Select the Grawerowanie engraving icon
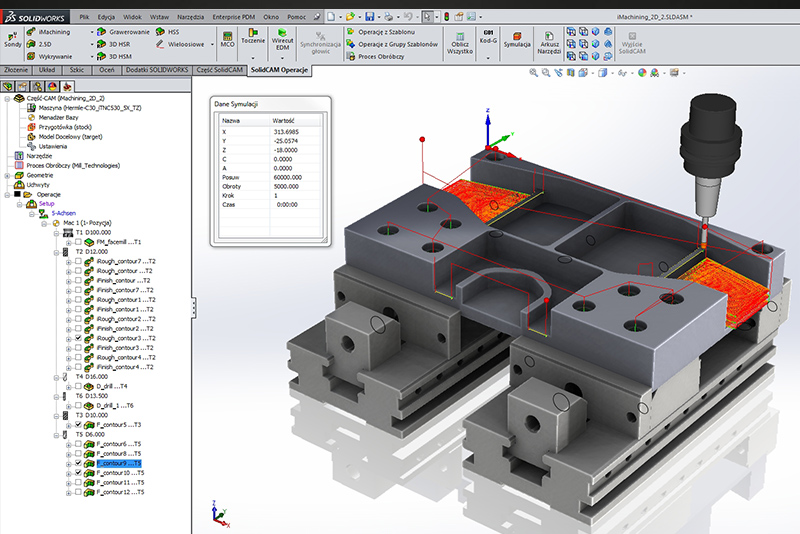Screen dimensions: 800x534 tap(102, 32)
